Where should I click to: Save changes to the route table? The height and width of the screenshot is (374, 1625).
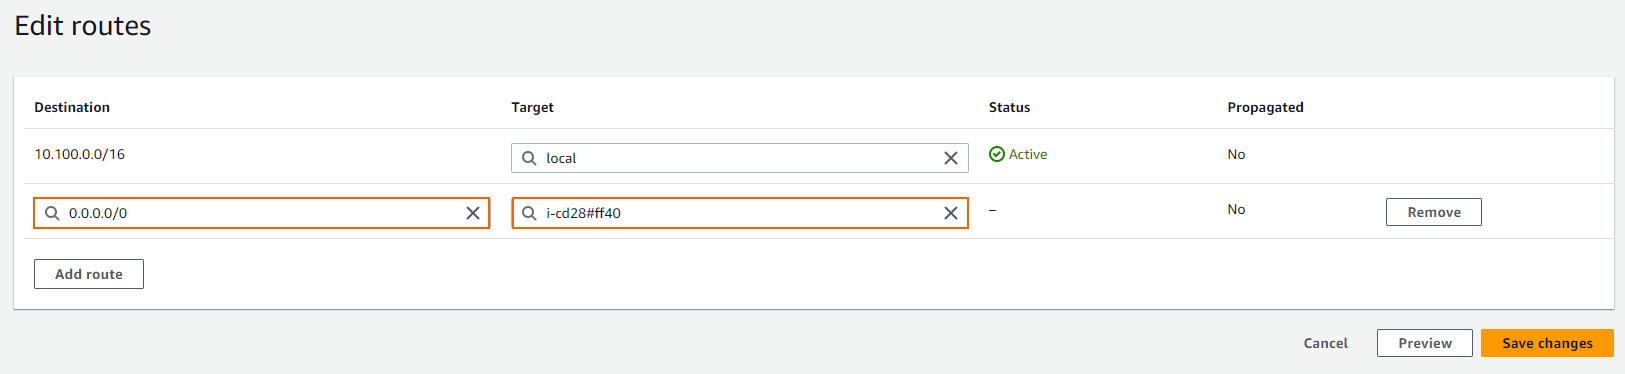coord(1547,343)
